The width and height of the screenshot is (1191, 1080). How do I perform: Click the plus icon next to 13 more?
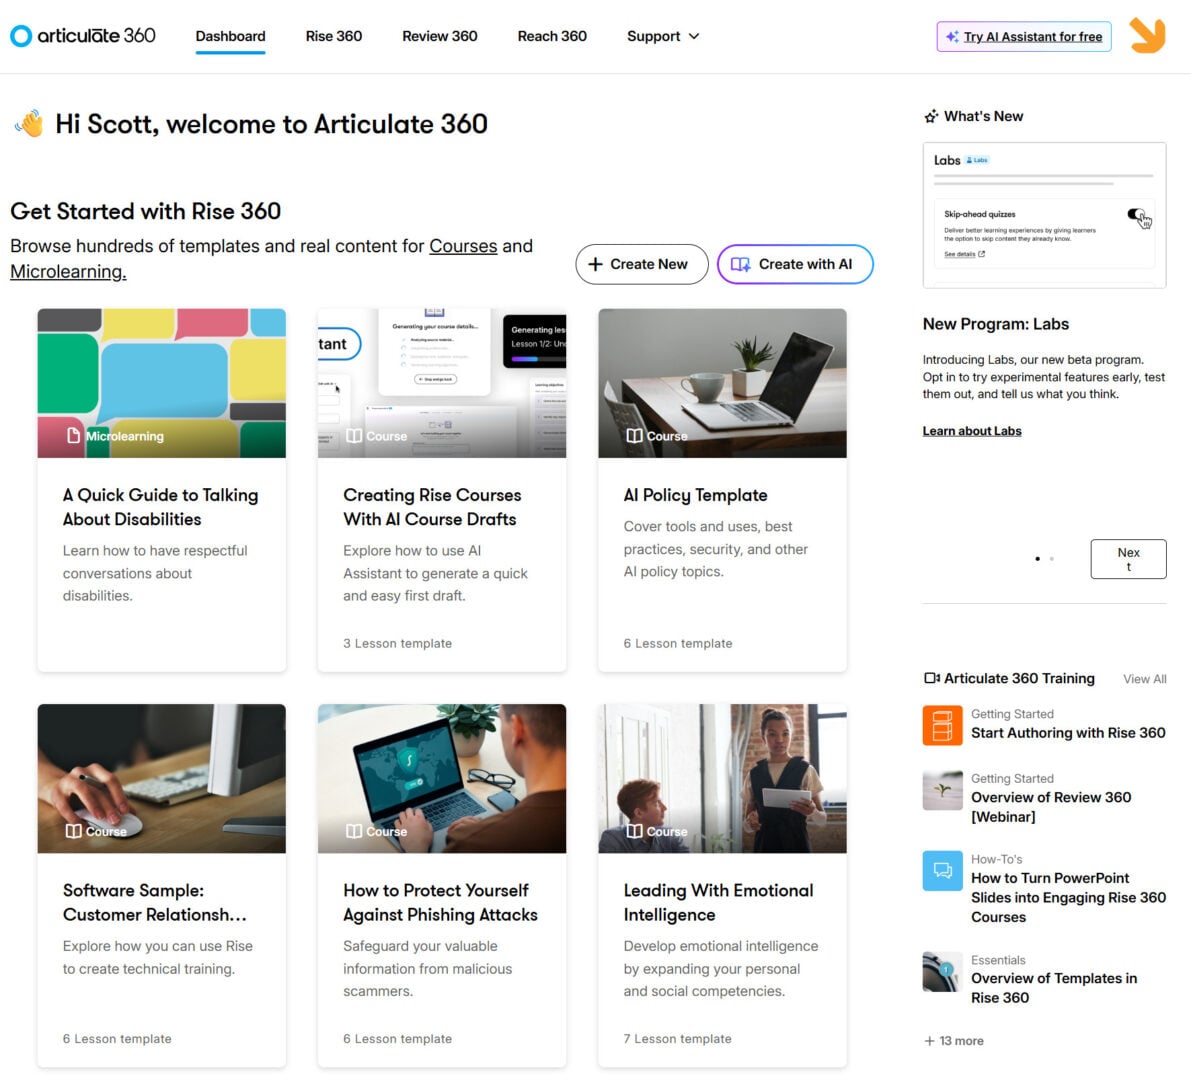929,1041
